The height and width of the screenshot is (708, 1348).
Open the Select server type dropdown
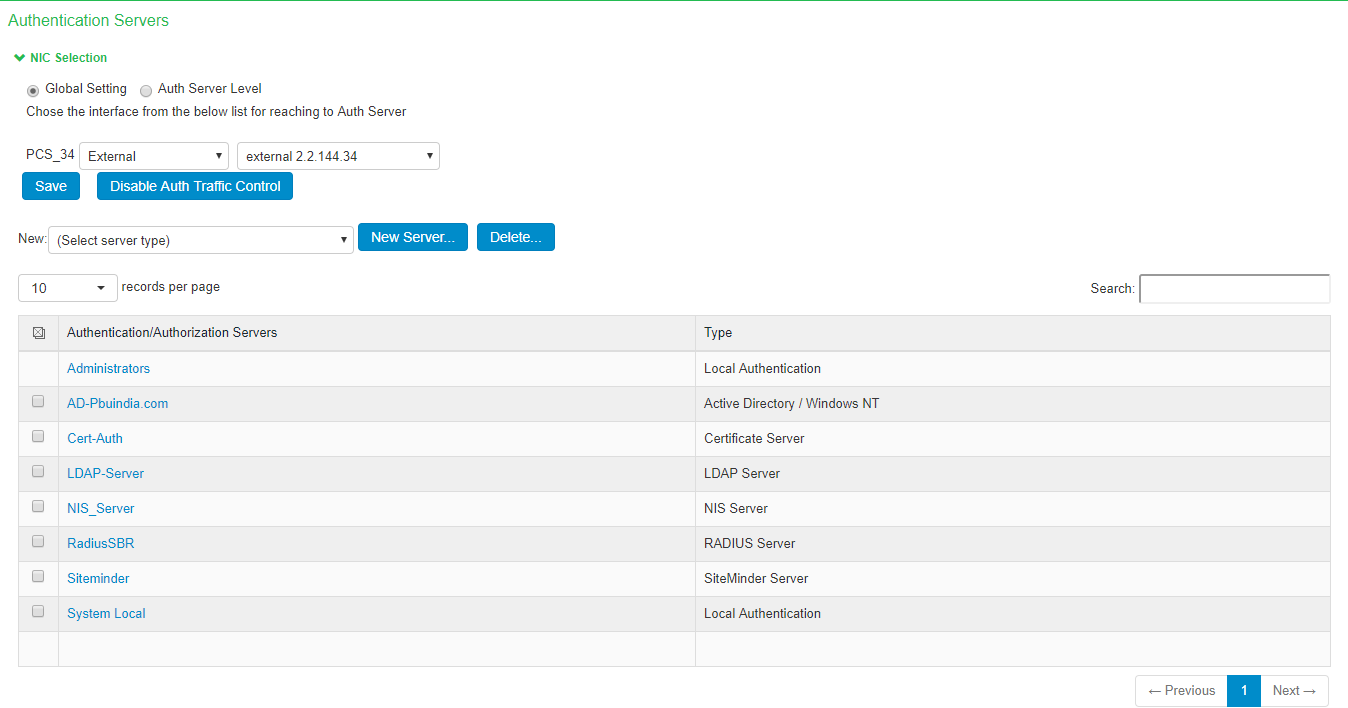click(x=200, y=239)
